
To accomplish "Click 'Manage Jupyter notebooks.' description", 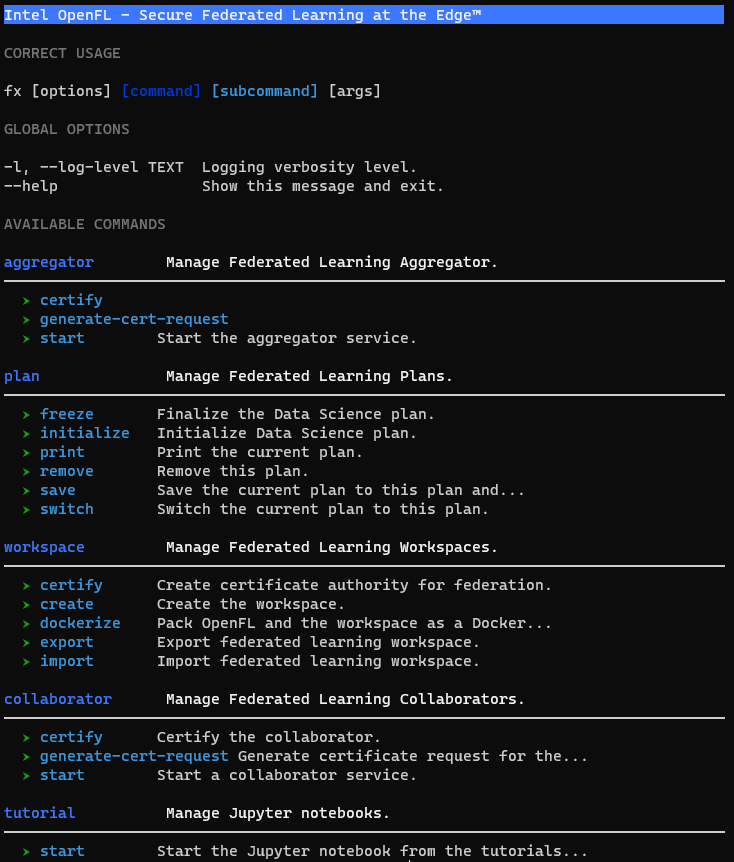I will click(x=278, y=813).
